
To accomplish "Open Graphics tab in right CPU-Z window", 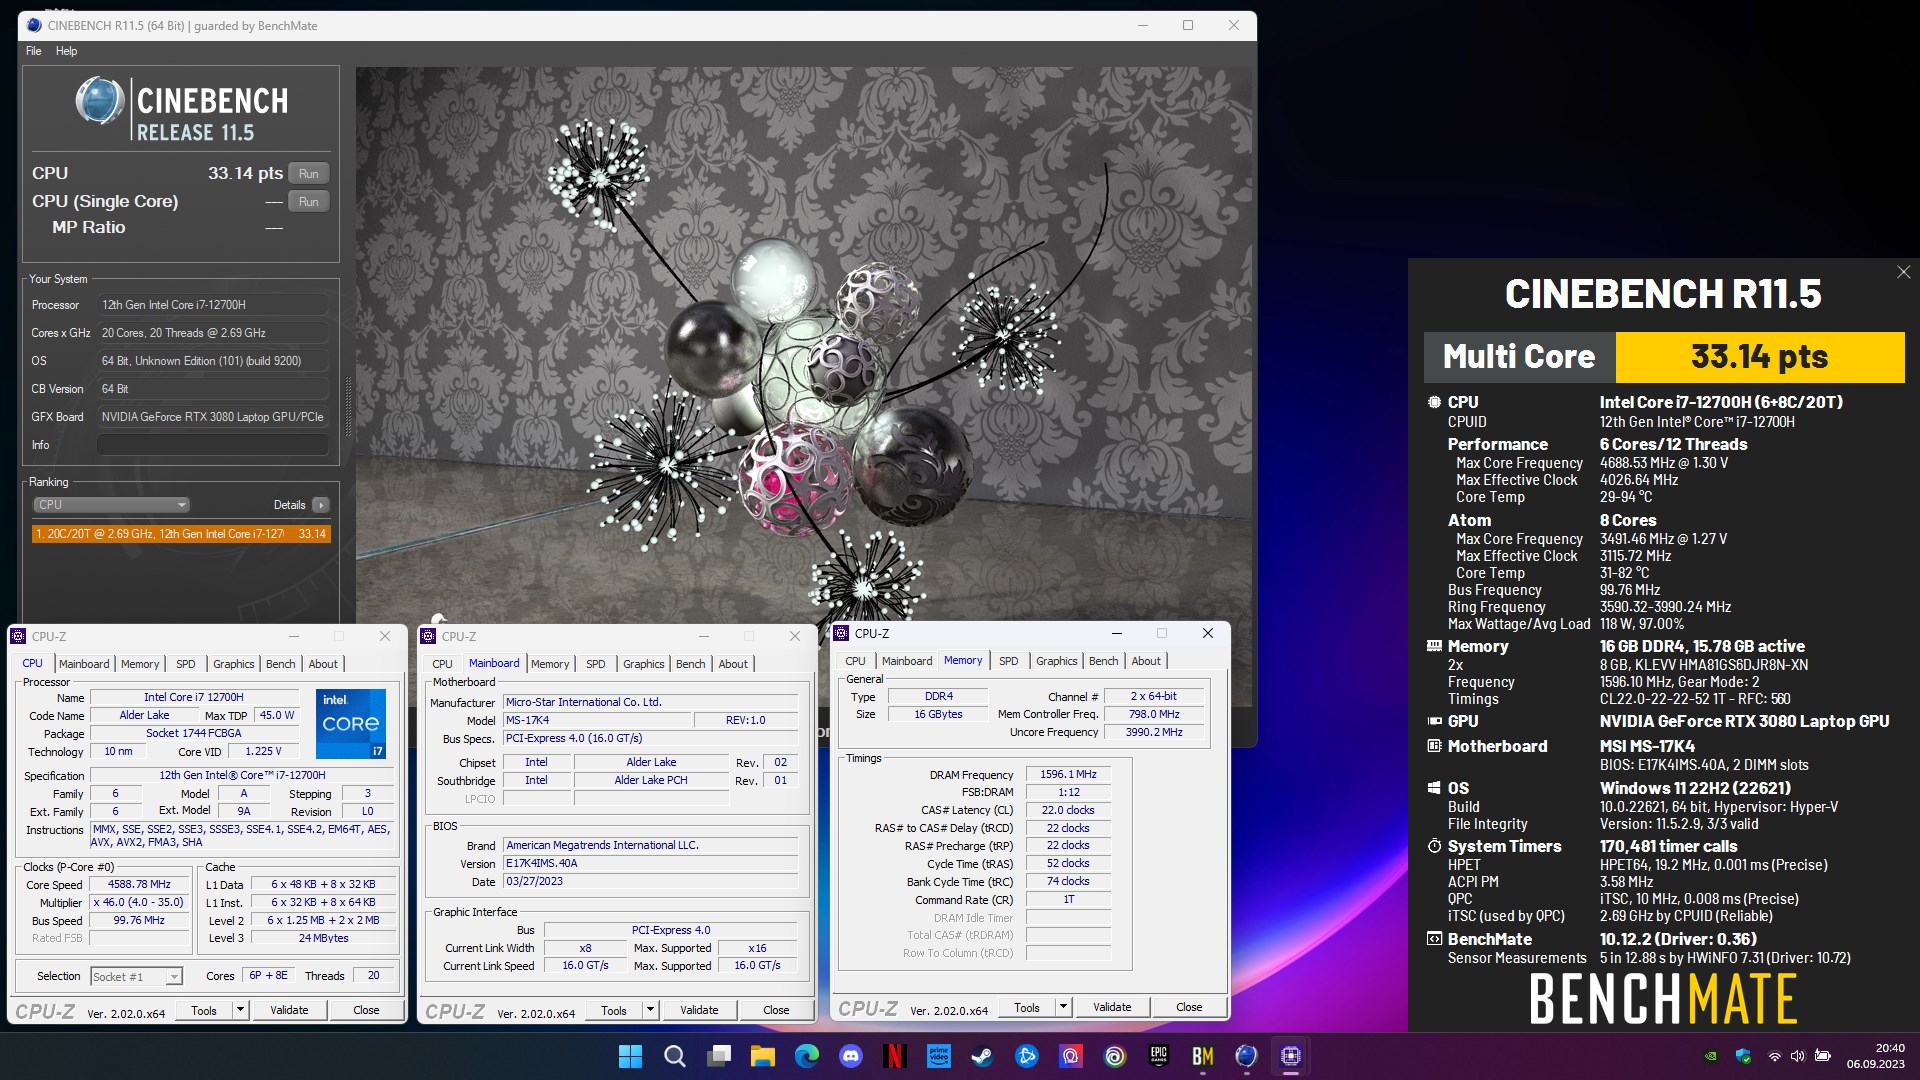I will (1057, 661).
